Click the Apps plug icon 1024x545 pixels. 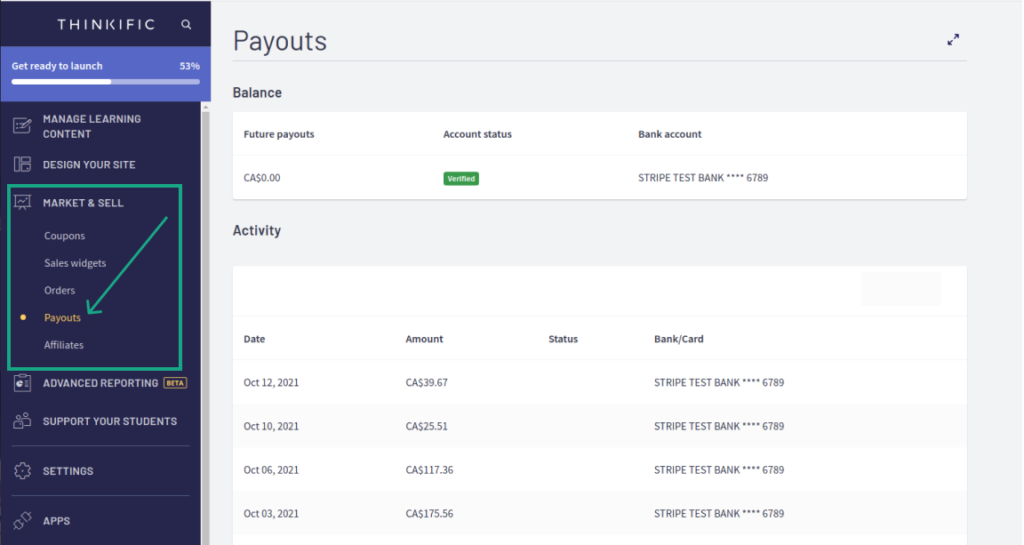point(22,520)
